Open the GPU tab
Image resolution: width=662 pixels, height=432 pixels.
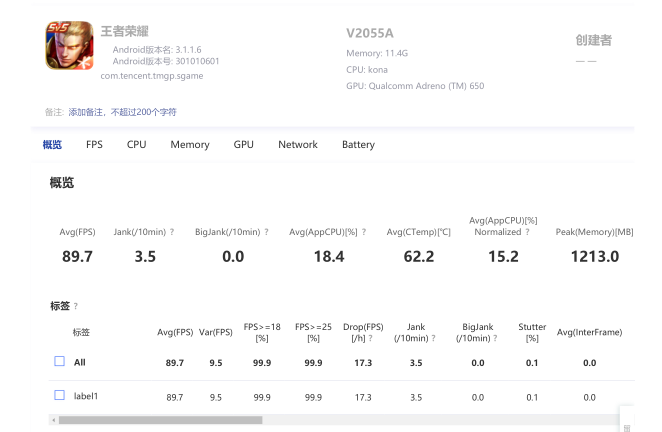click(244, 144)
